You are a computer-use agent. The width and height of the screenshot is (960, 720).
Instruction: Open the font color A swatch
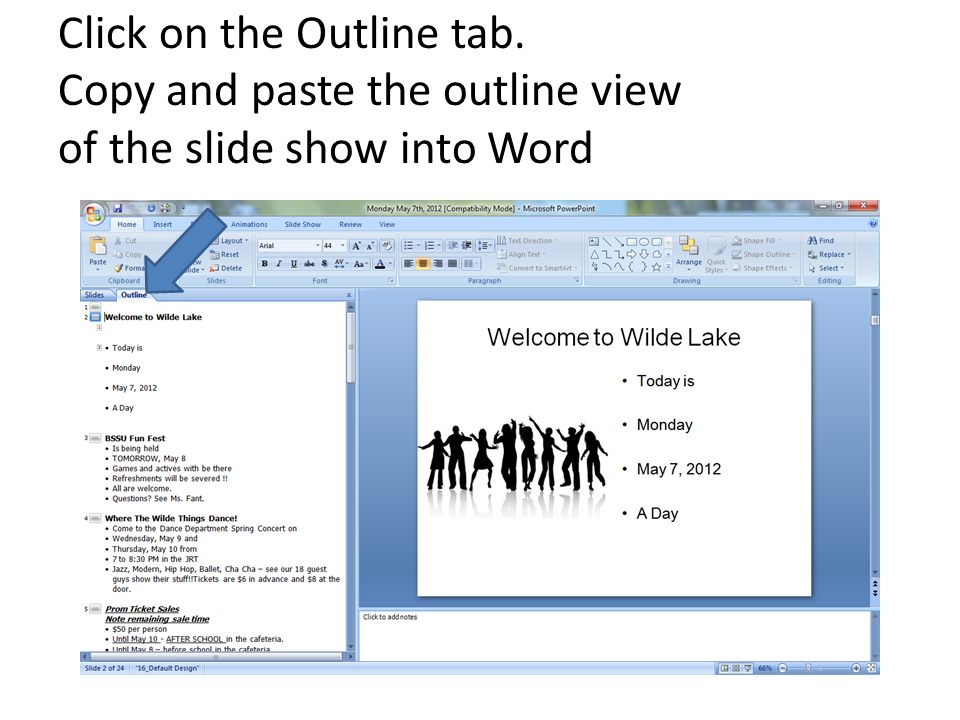coord(380,264)
